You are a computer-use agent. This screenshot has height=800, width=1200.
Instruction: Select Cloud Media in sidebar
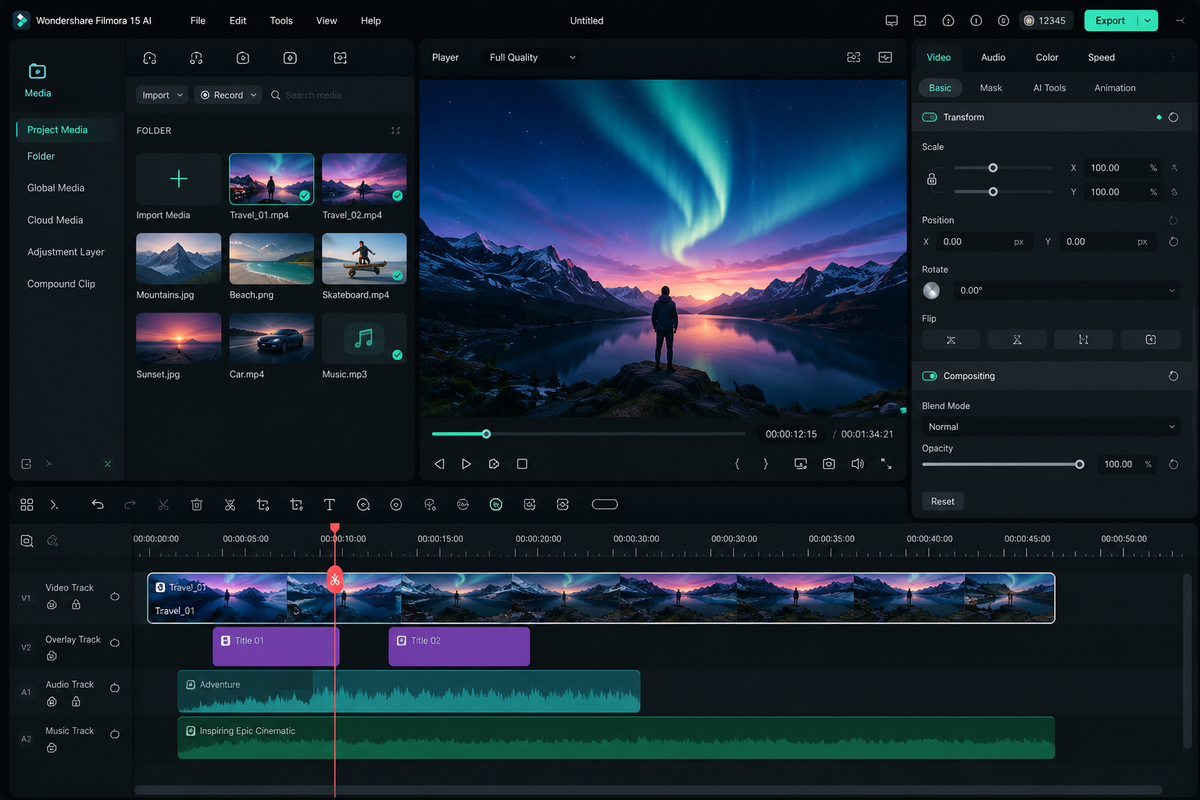point(55,220)
